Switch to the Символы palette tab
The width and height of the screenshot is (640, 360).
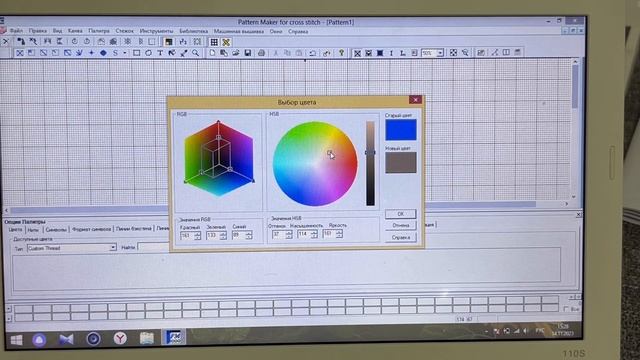click(56, 230)
